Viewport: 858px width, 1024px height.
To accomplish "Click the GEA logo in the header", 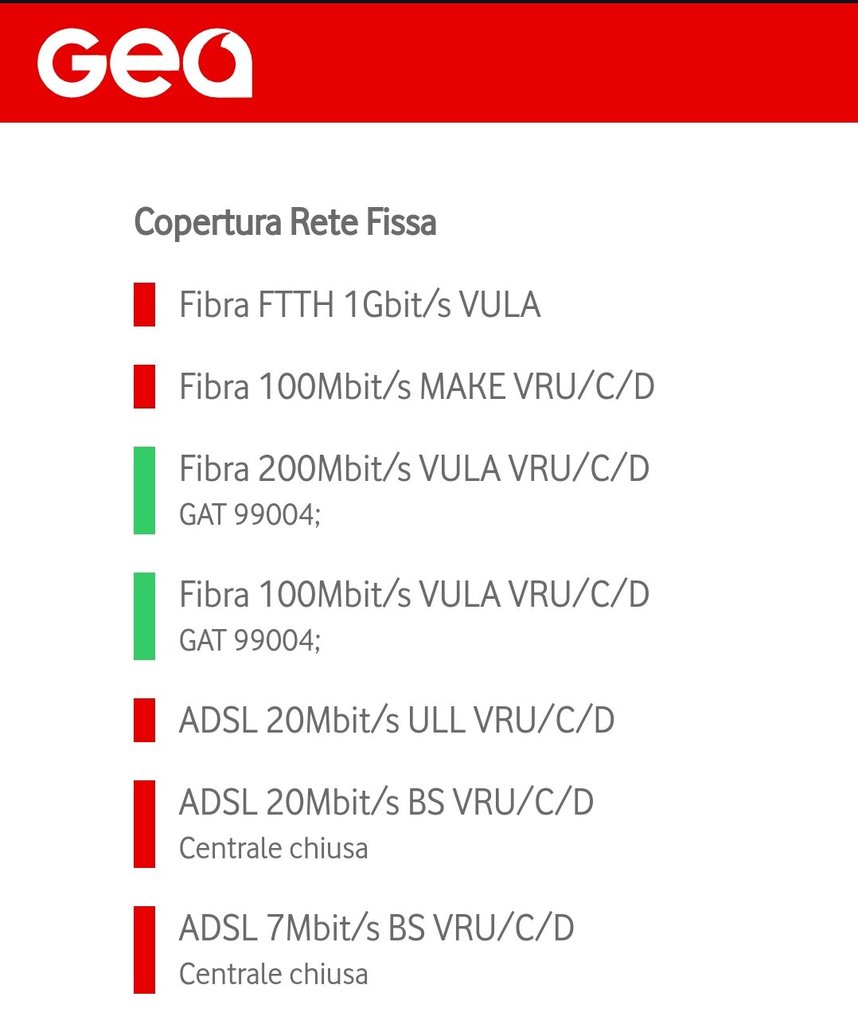I will 144,62.
